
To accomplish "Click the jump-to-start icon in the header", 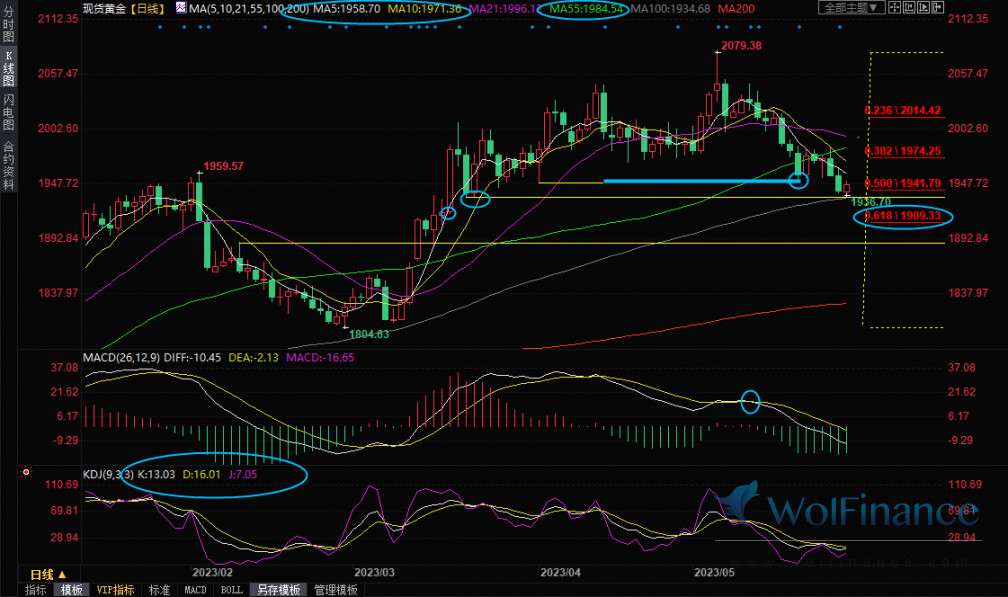I will pos(909,8).
